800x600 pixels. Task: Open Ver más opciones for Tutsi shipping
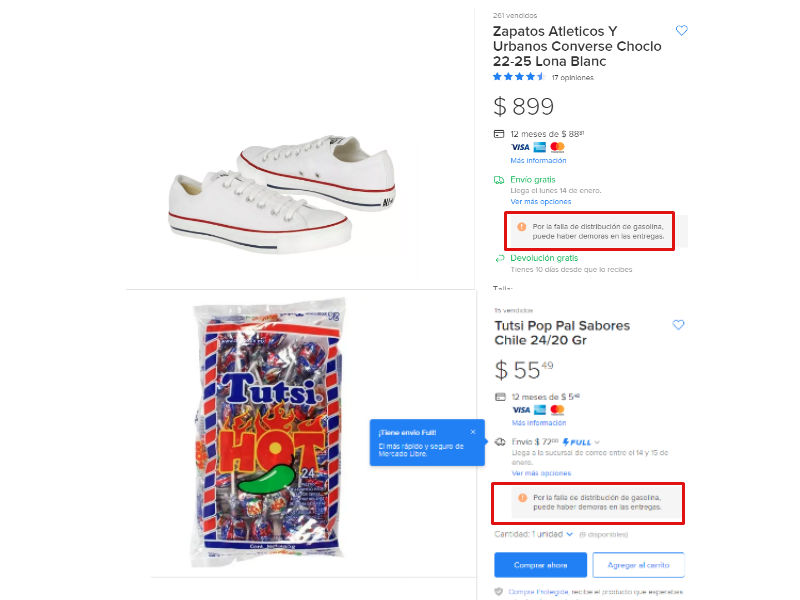(x=541, y=473)
